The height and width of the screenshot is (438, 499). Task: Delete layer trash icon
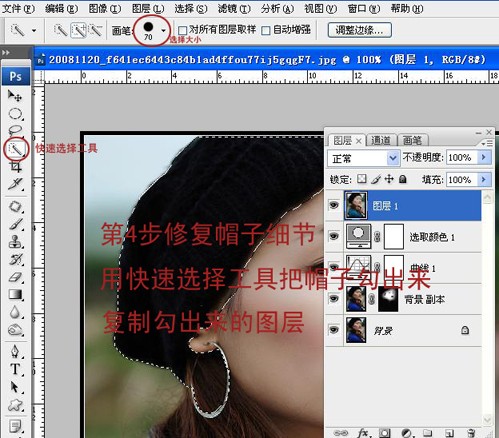click(x=471, y=433)
